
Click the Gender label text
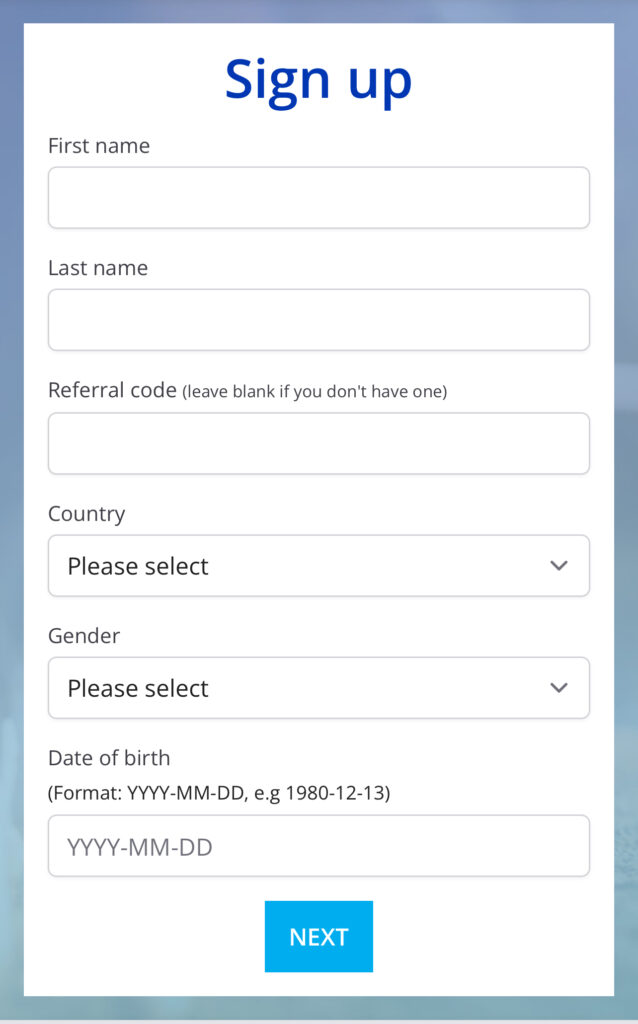(x=84, y=635)
